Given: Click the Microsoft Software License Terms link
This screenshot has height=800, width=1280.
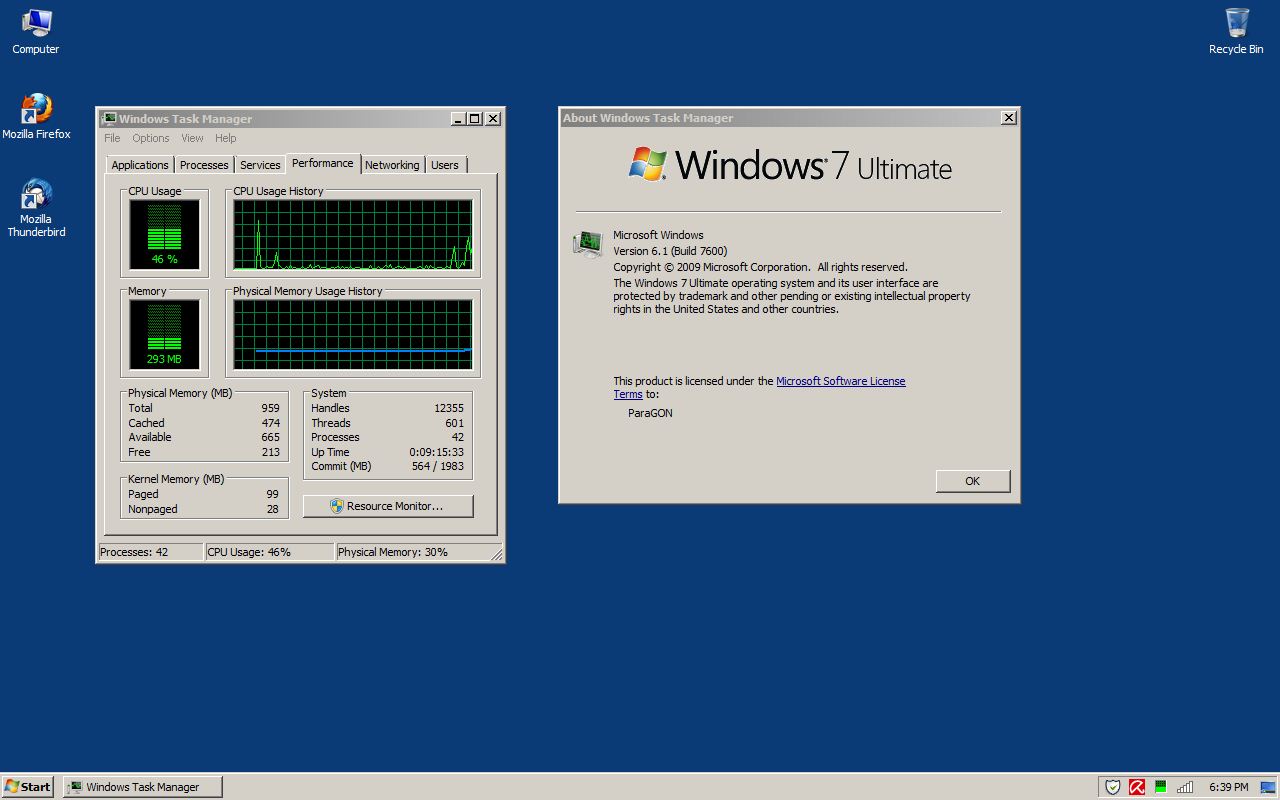Looking at the screenshot, I should pyautogui.click(x=841, y=381).
